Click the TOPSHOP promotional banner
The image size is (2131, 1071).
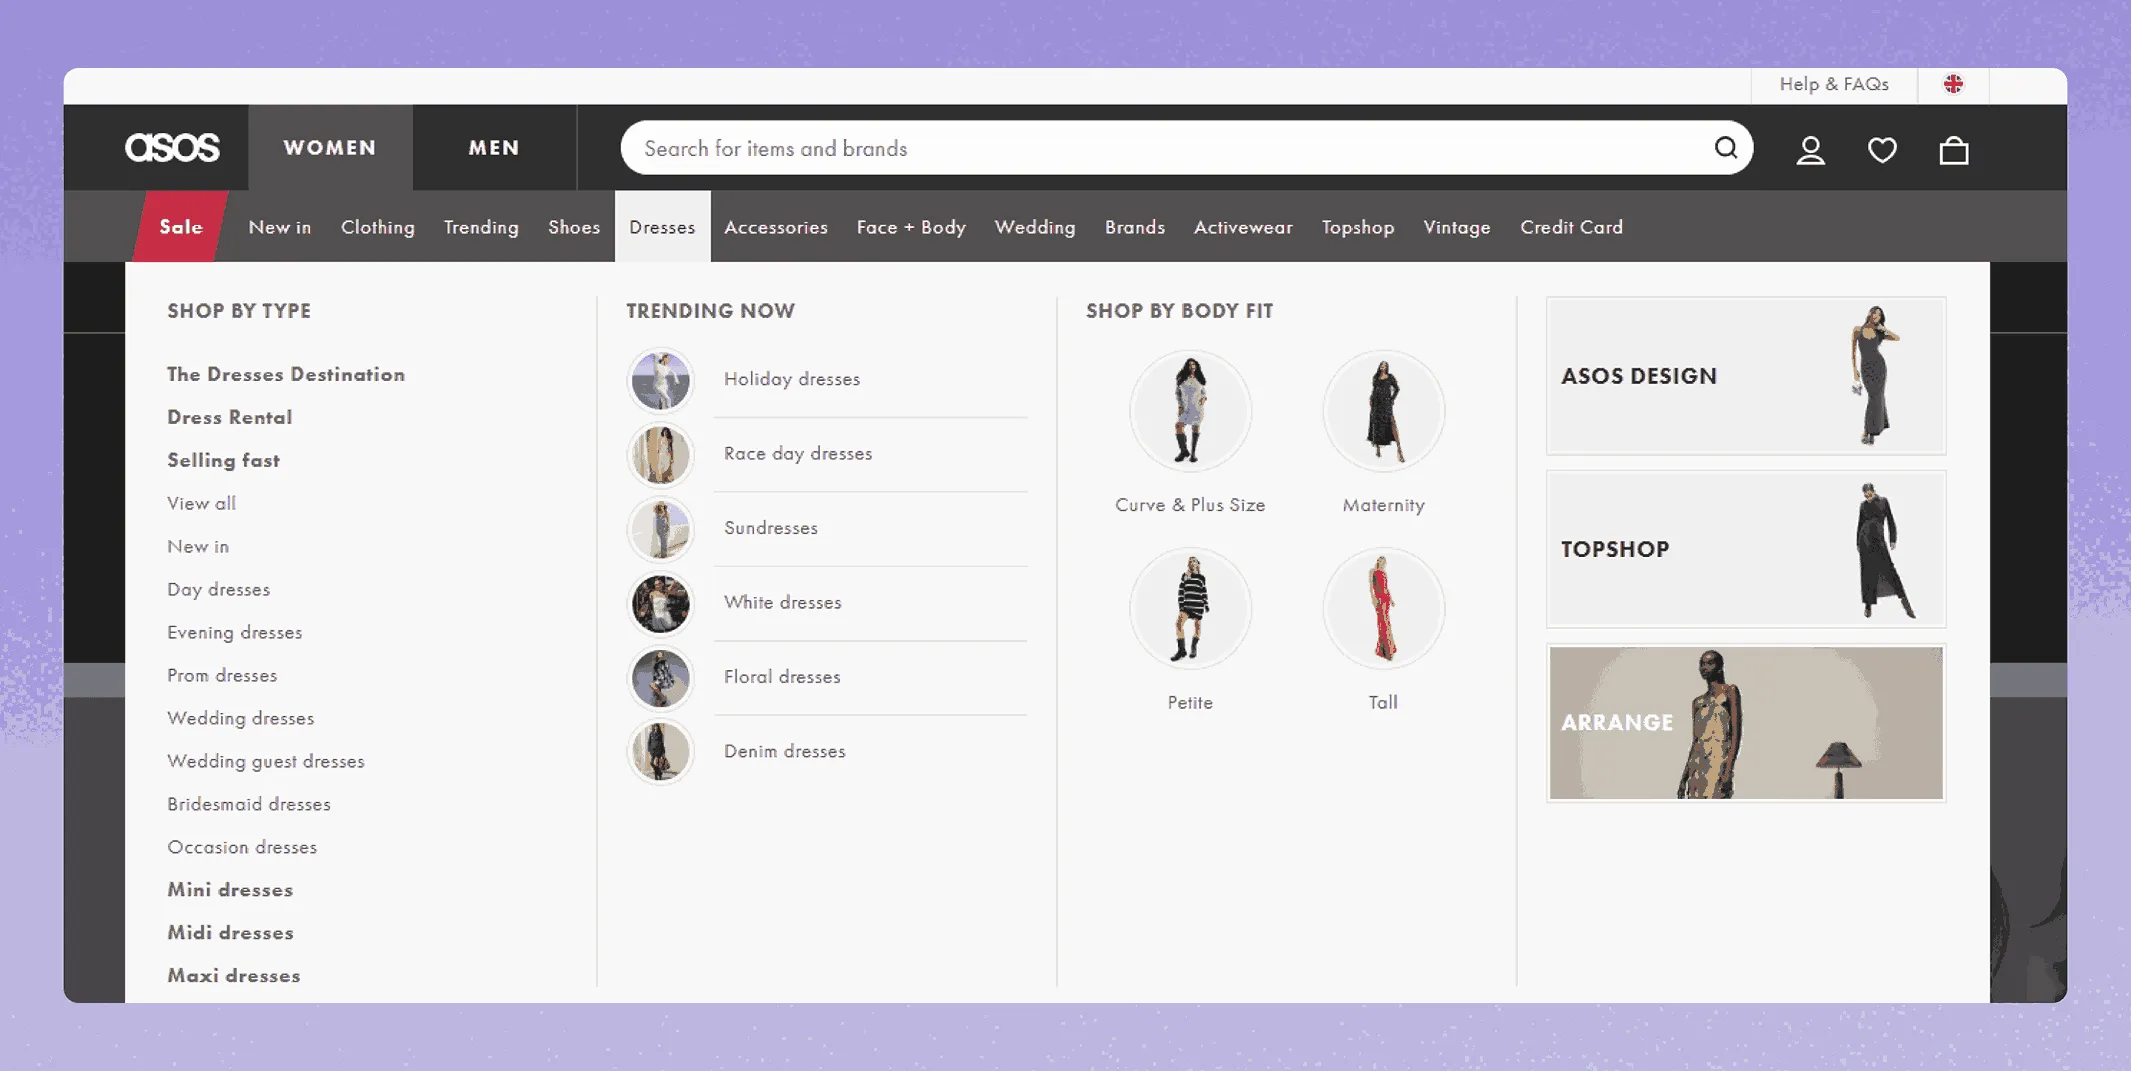click(x=1744, y=549)
